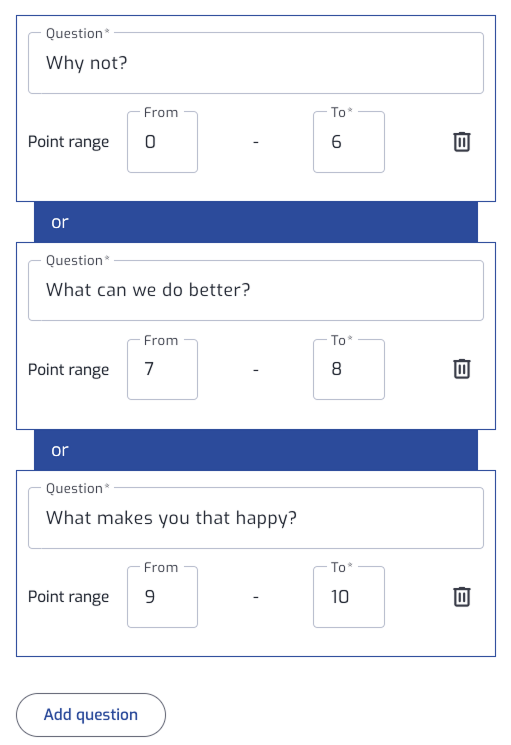Focus the "What can we do better?" field
Viewport: 511px width, 745px height.
point(256,290)
